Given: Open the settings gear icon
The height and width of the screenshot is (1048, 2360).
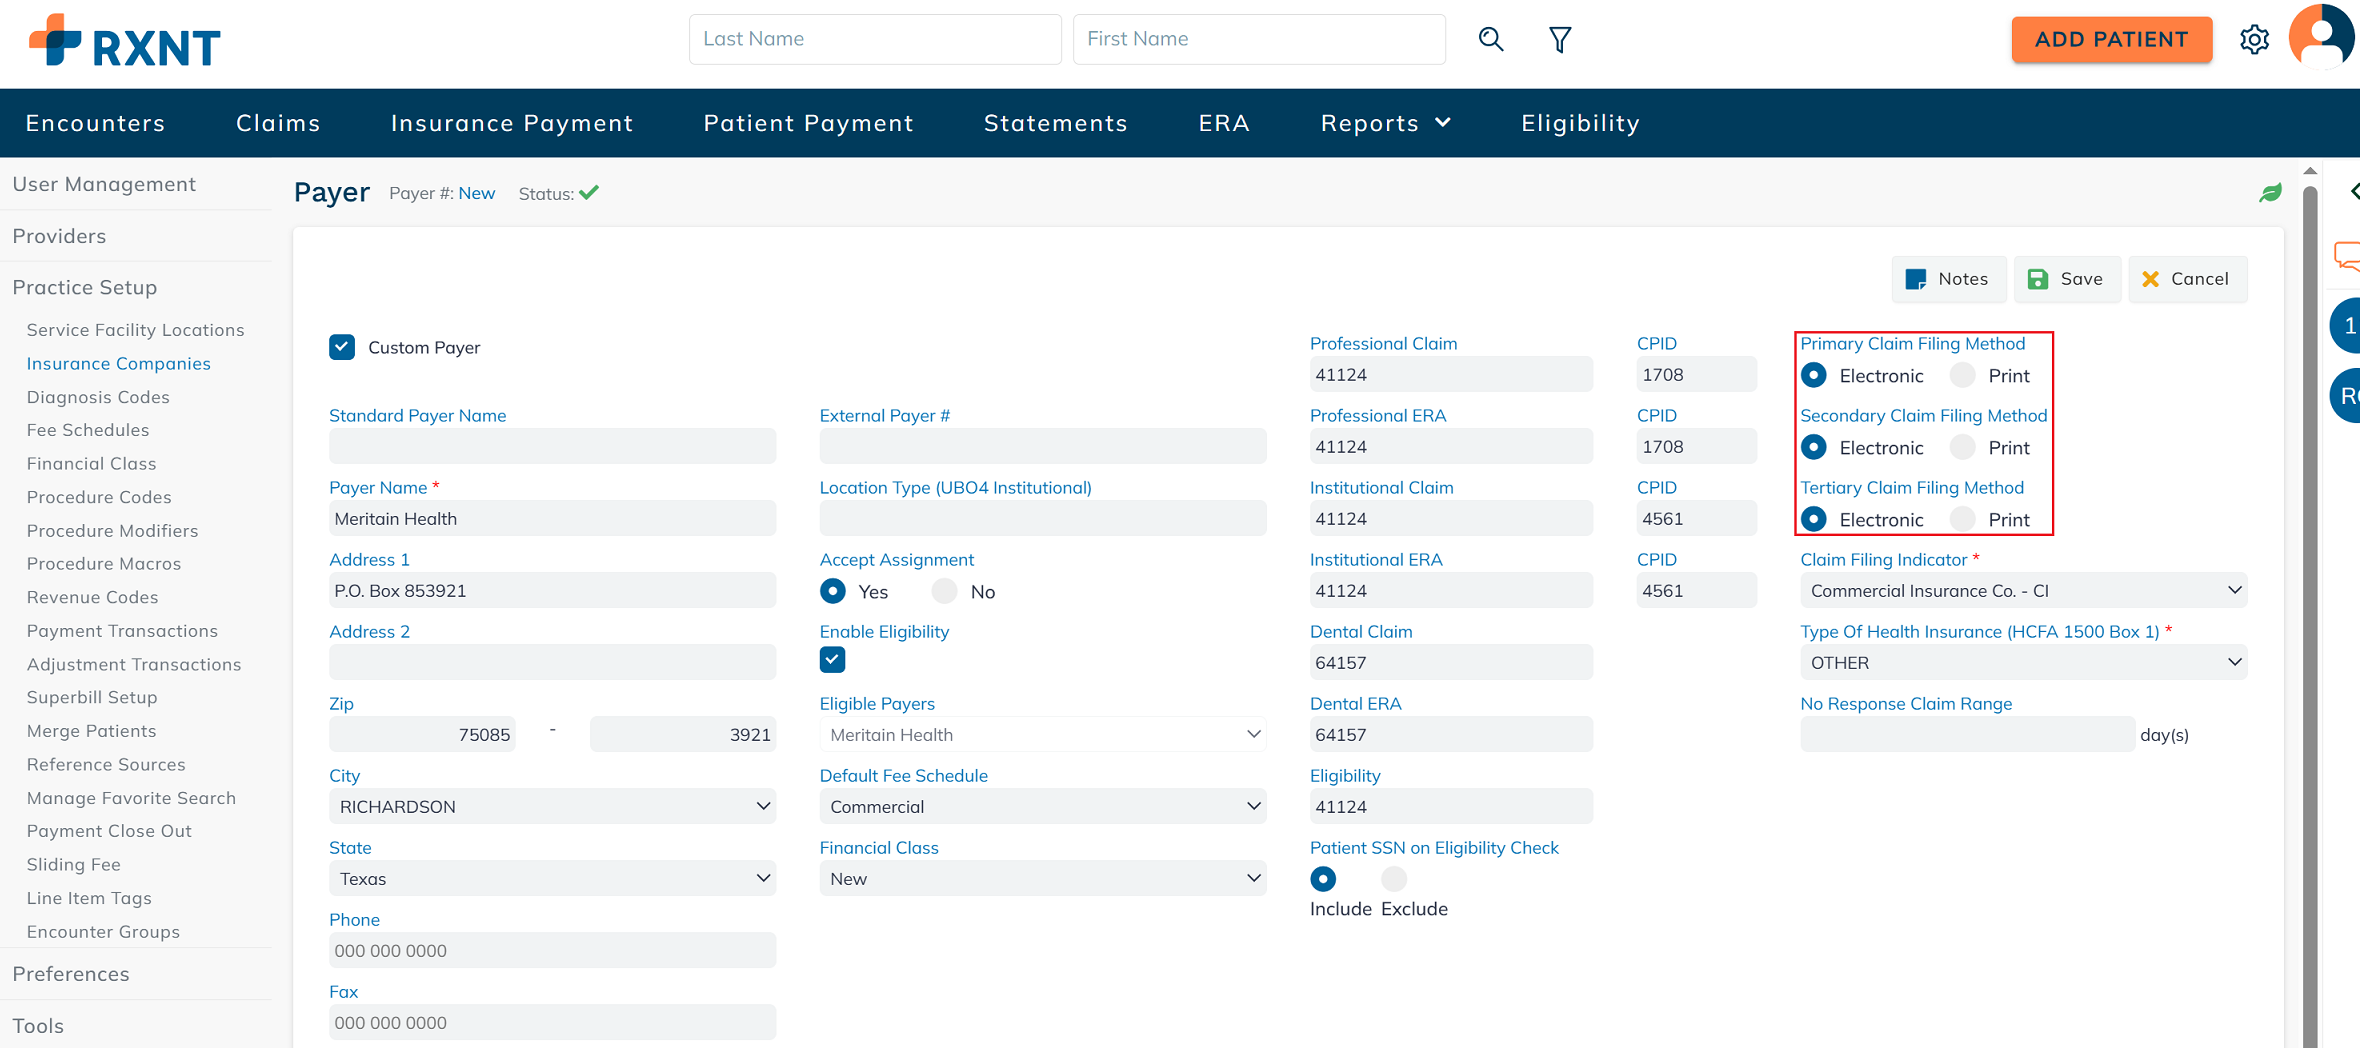Looking at the screenshot, I should click(x=2254, y=40).
